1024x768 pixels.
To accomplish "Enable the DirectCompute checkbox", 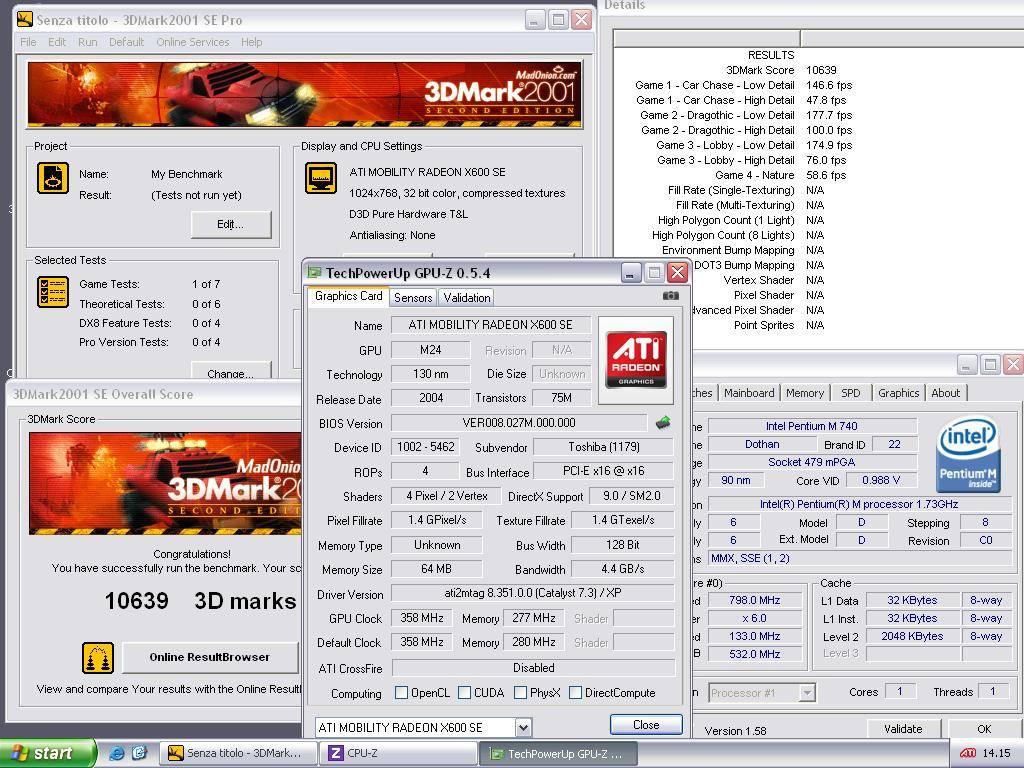I will [x=575, y=692].
